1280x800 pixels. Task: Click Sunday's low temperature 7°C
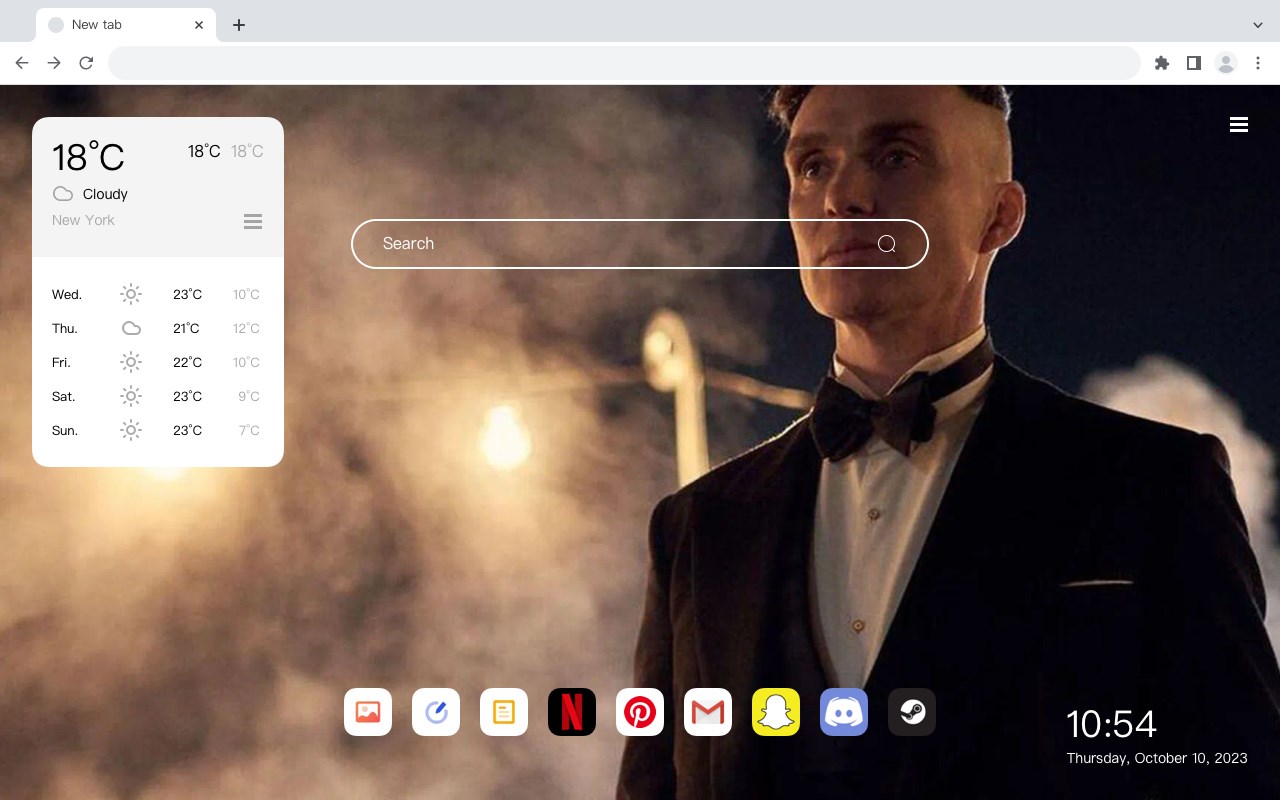249,430
